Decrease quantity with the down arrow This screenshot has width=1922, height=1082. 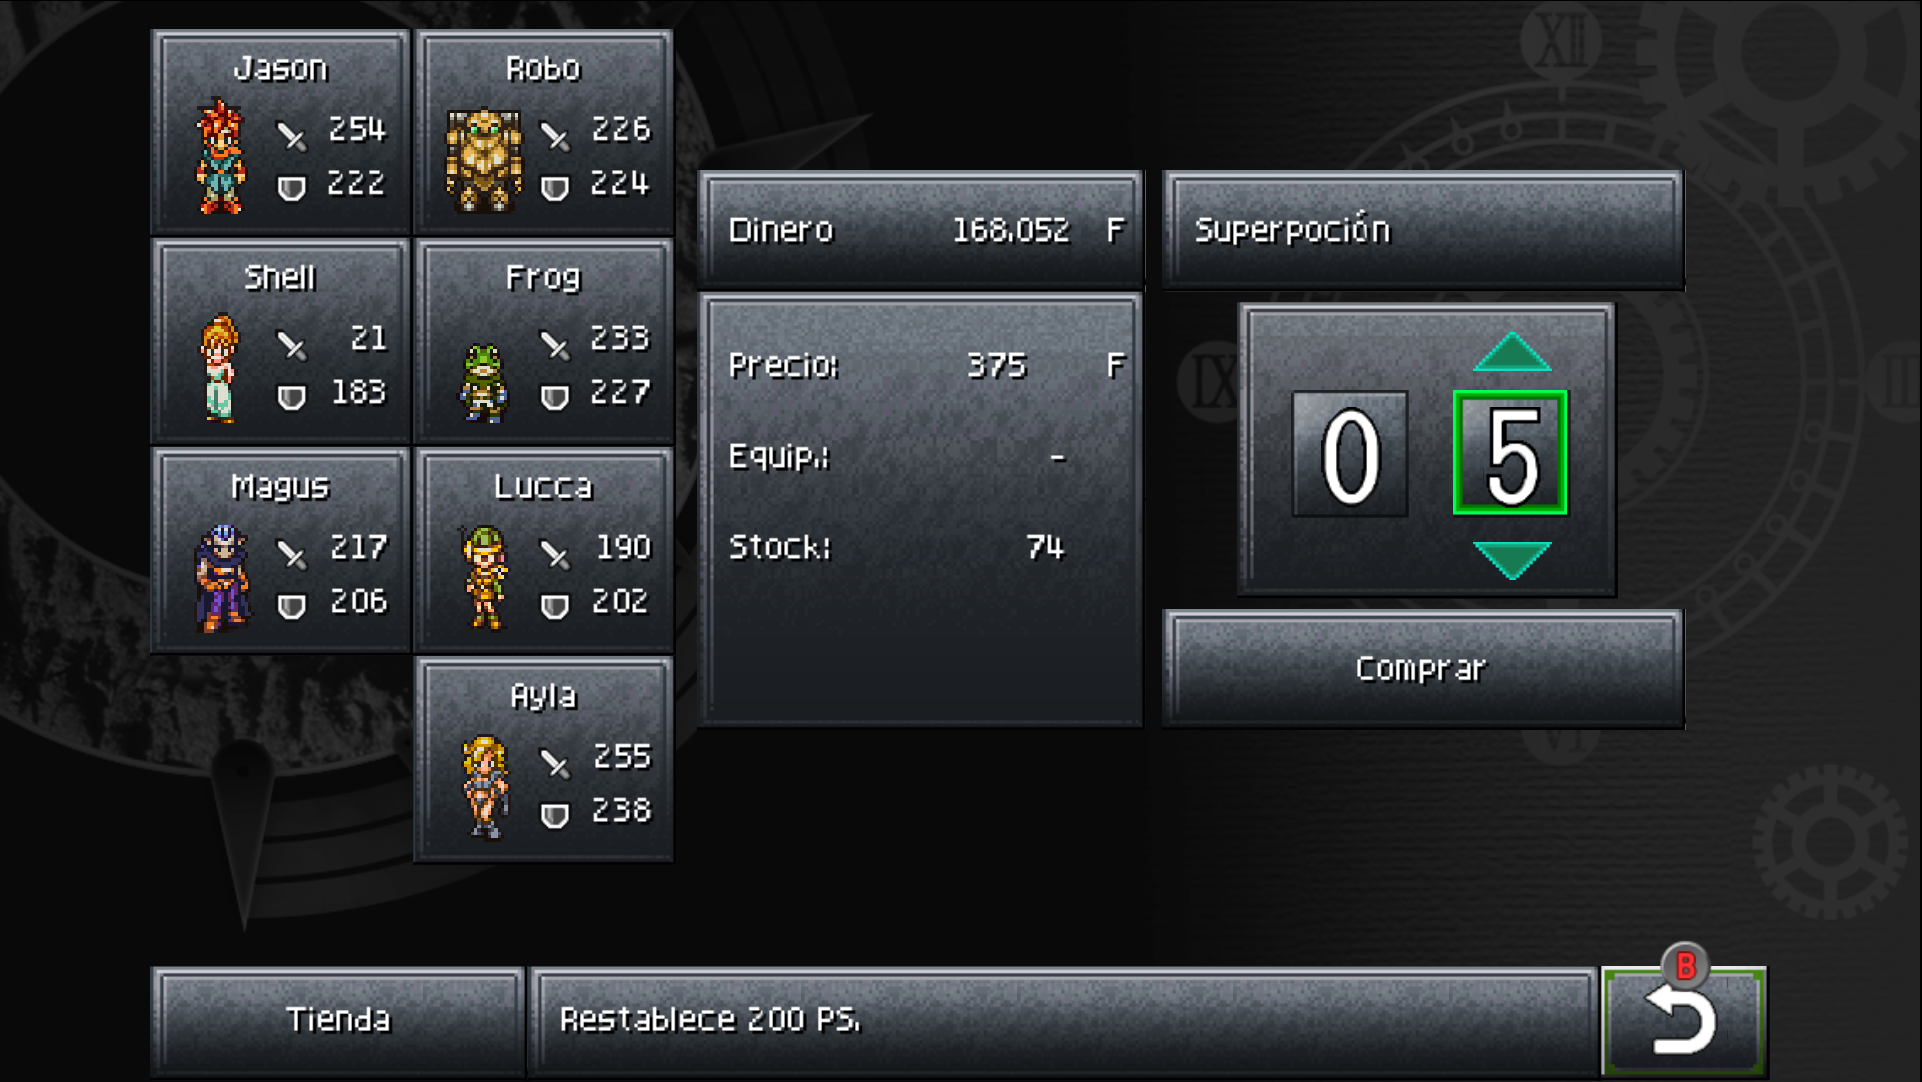[x=1511, y=560]
